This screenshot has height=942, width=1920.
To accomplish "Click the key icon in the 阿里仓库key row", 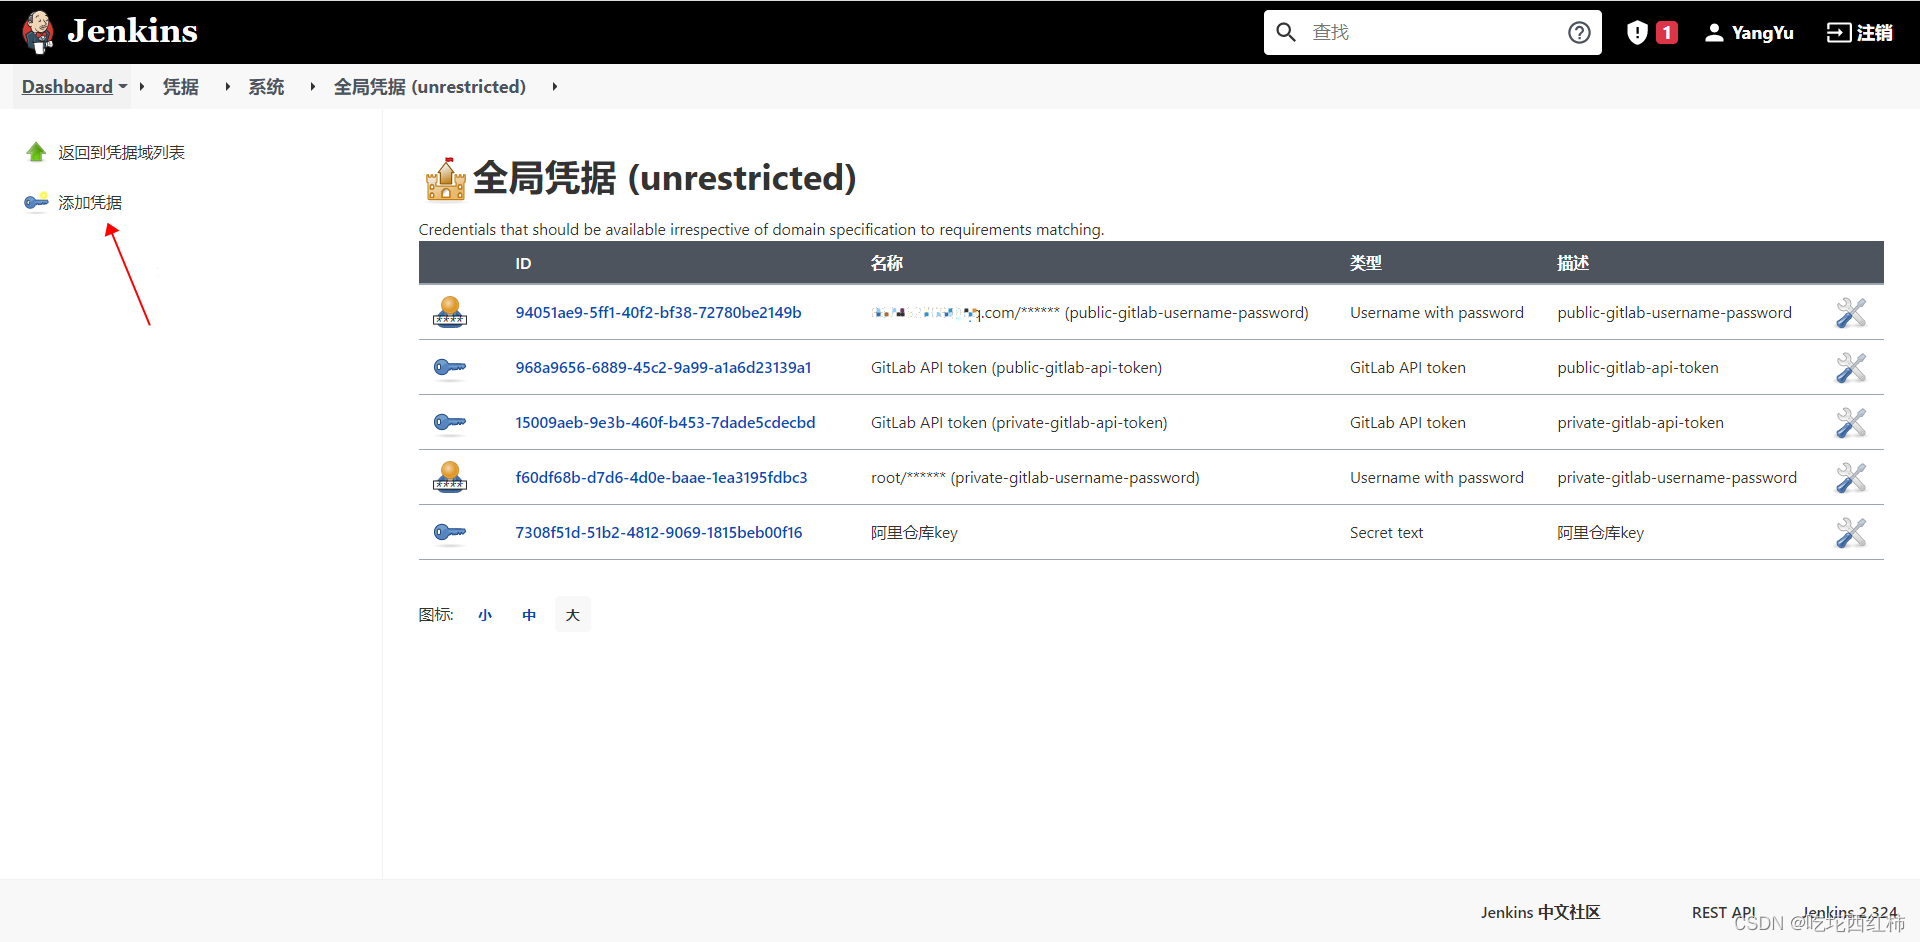I will point(450,532).
